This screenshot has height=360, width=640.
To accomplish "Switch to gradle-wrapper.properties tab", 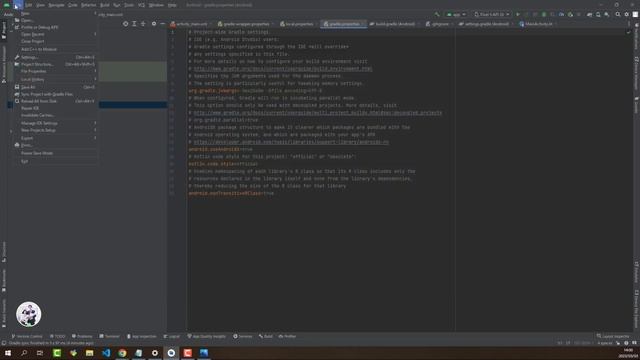I will click(245, 24).
